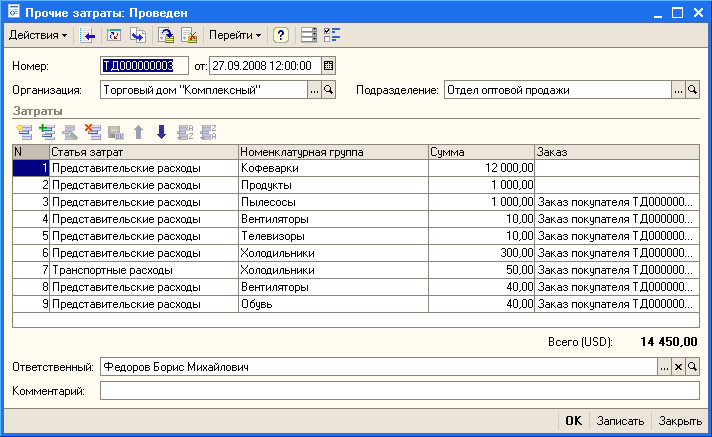Open selection list for Организация with ellipsis button
Viewport: 712px width, 437px height.
point(314,90)
